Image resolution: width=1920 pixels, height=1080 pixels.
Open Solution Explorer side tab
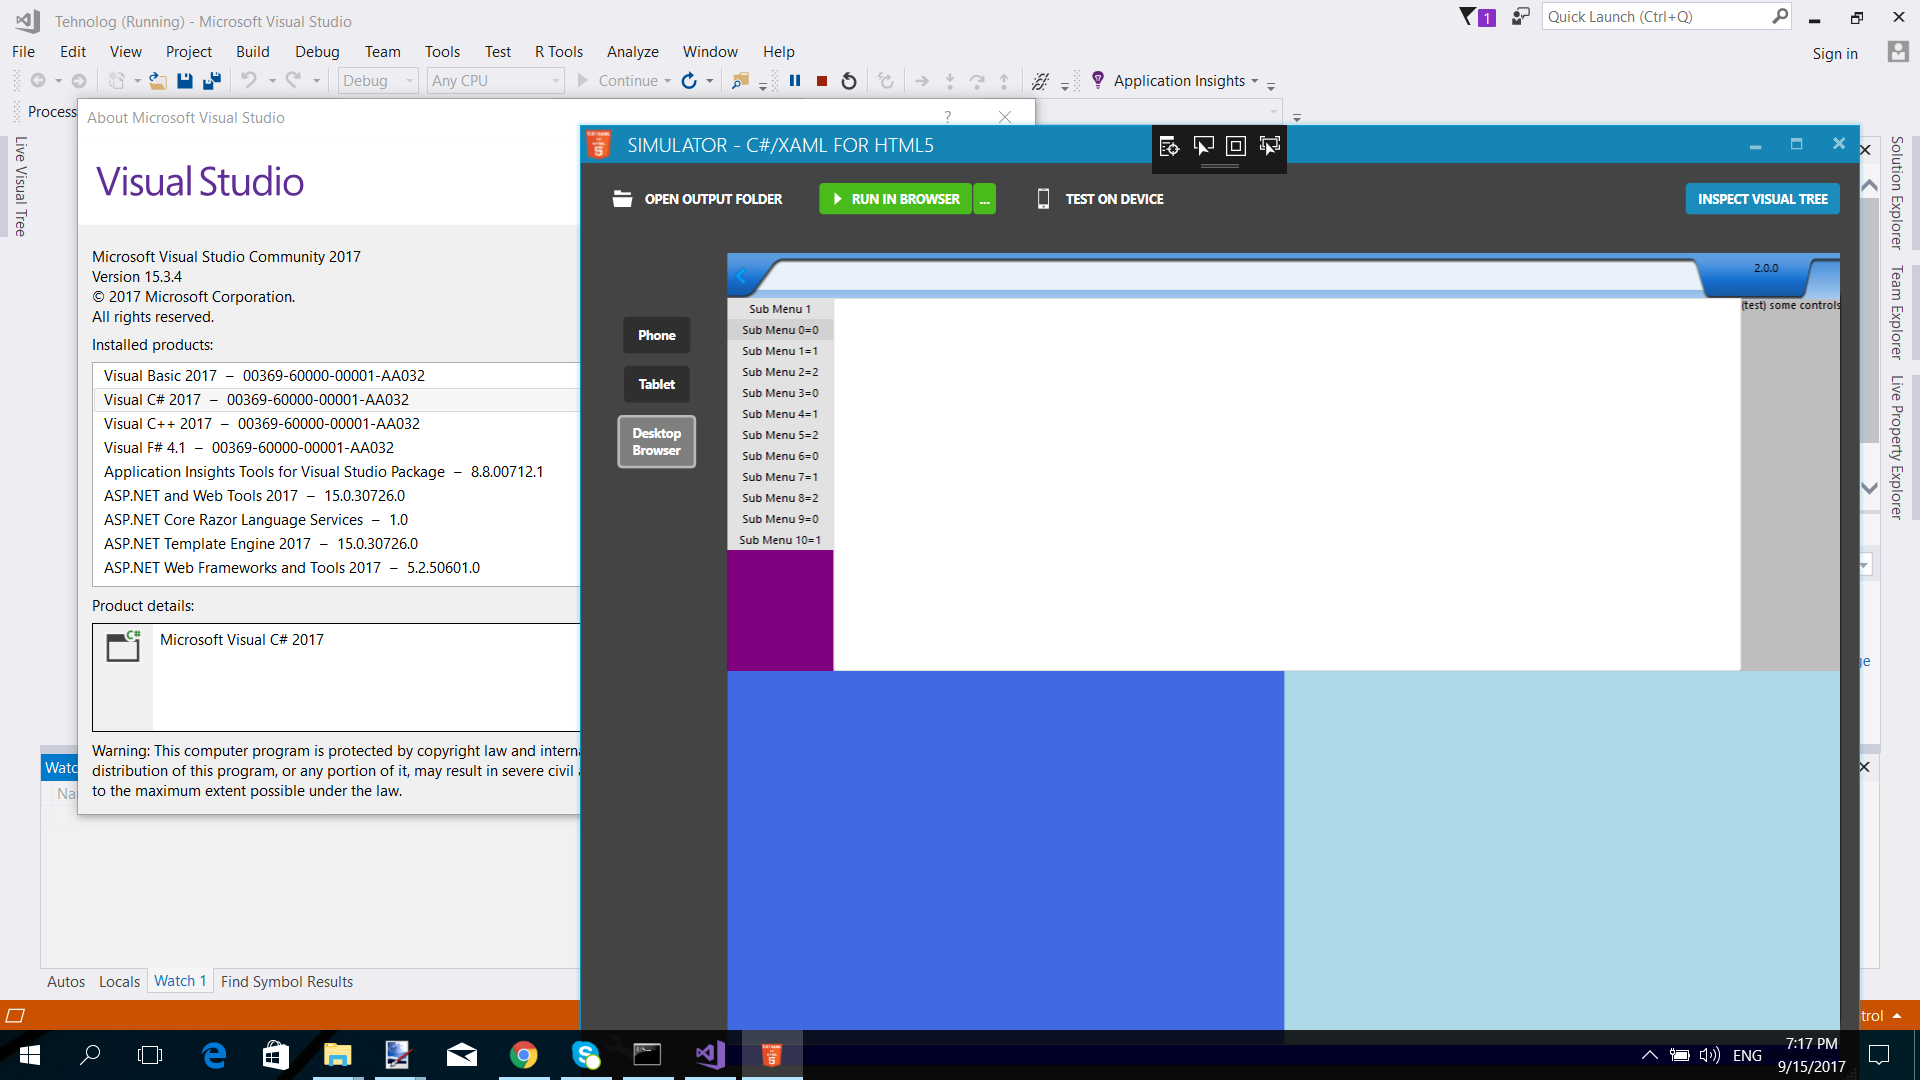point(1896,192)
